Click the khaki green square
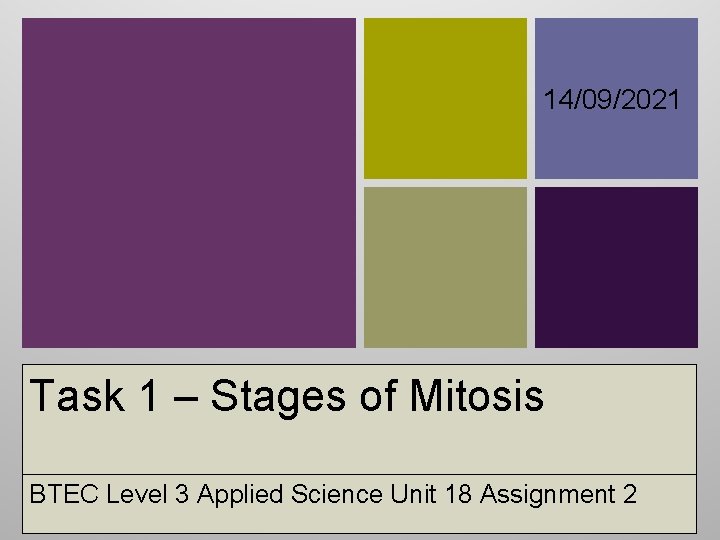Image resolution: width=720 pixels, height=540 pixels. pos(445,267)
